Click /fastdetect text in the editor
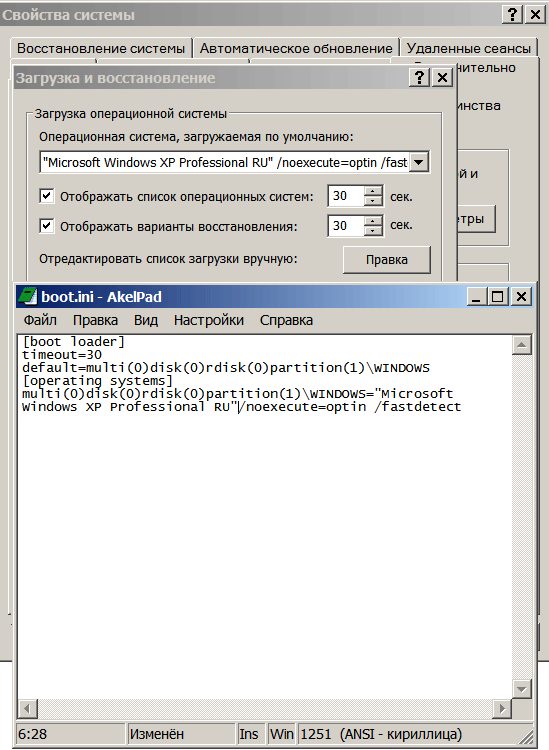The image size is (549, 750). 417,407
